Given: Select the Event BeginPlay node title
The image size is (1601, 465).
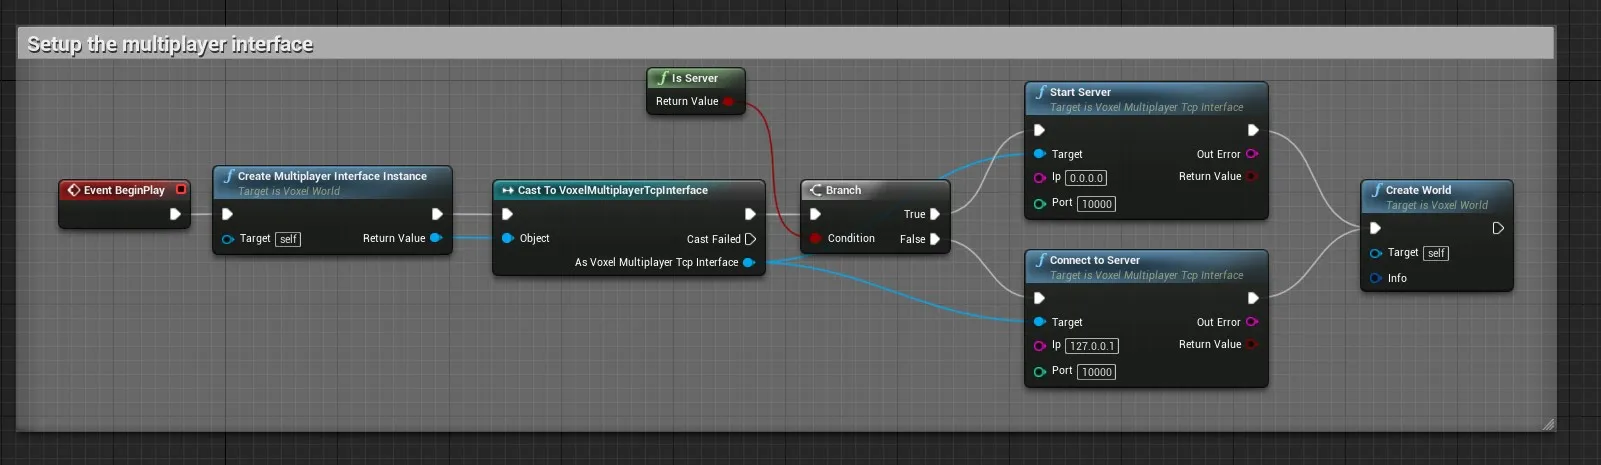Looking at the screenshot, I should point(124,190).
